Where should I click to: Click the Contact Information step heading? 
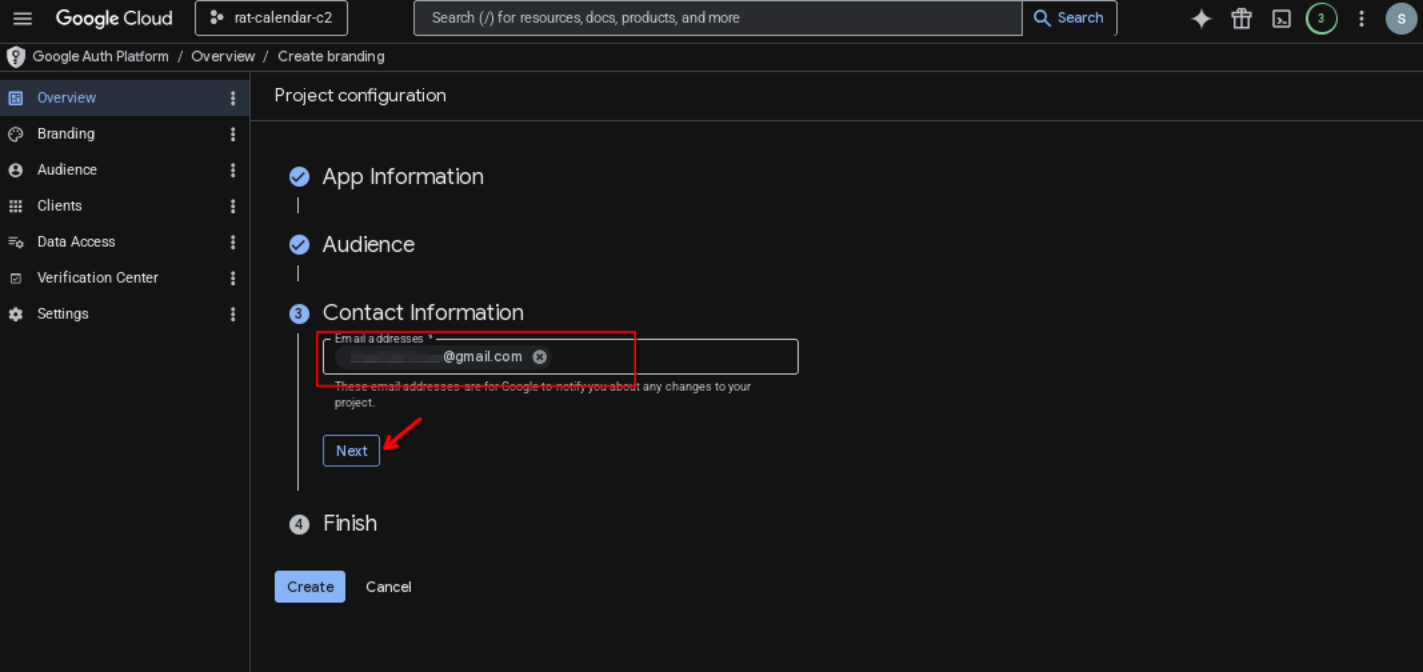[x=423, y=313]
